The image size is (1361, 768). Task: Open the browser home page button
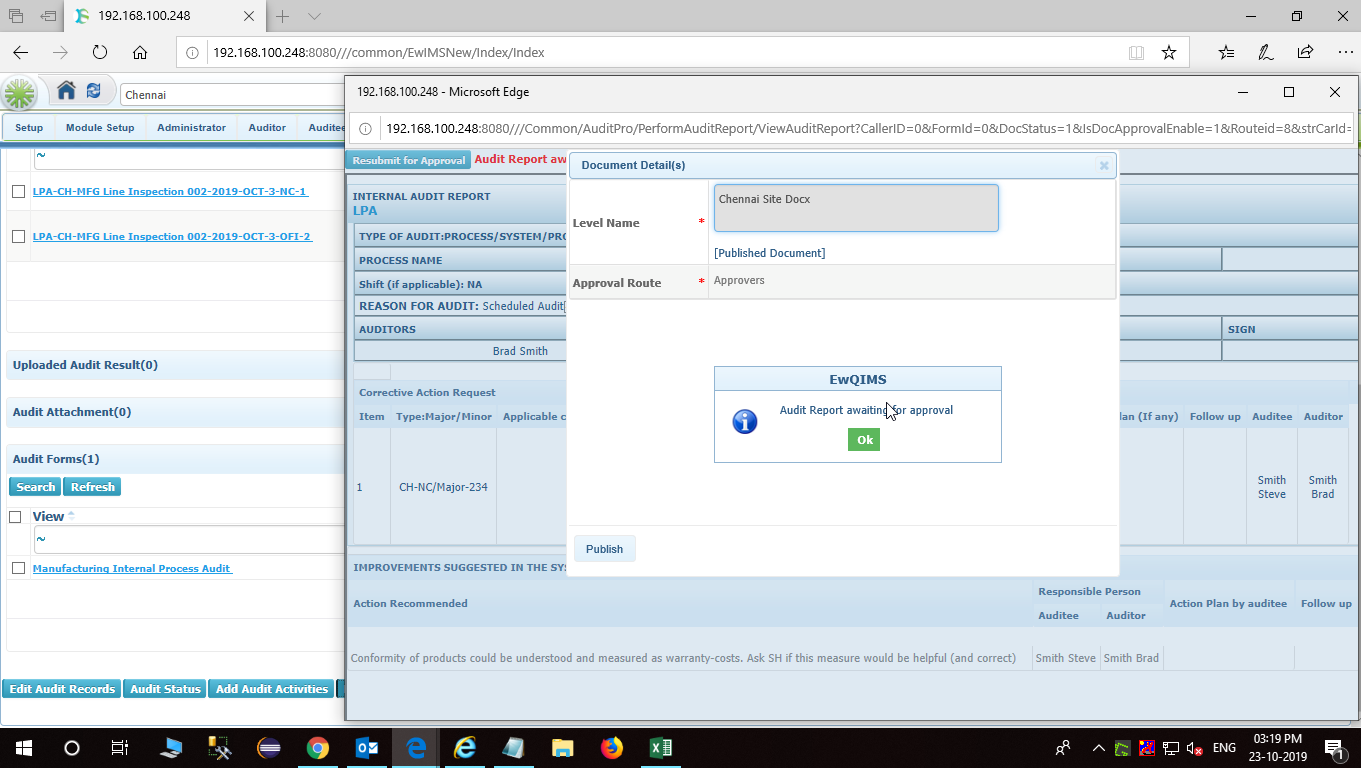pos(140,52)
